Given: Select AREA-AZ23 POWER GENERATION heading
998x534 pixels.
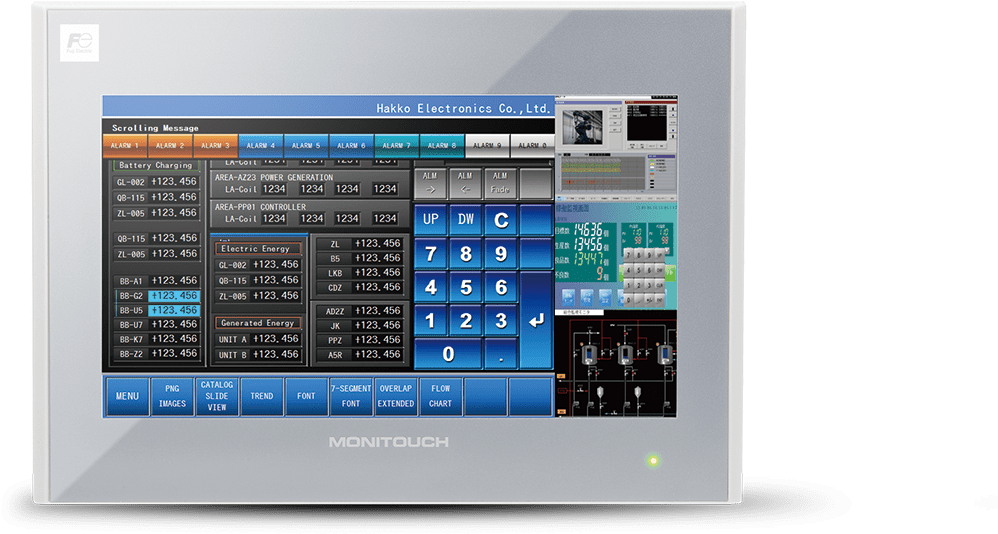Looking at the screenshot, I should pos(274,178).
